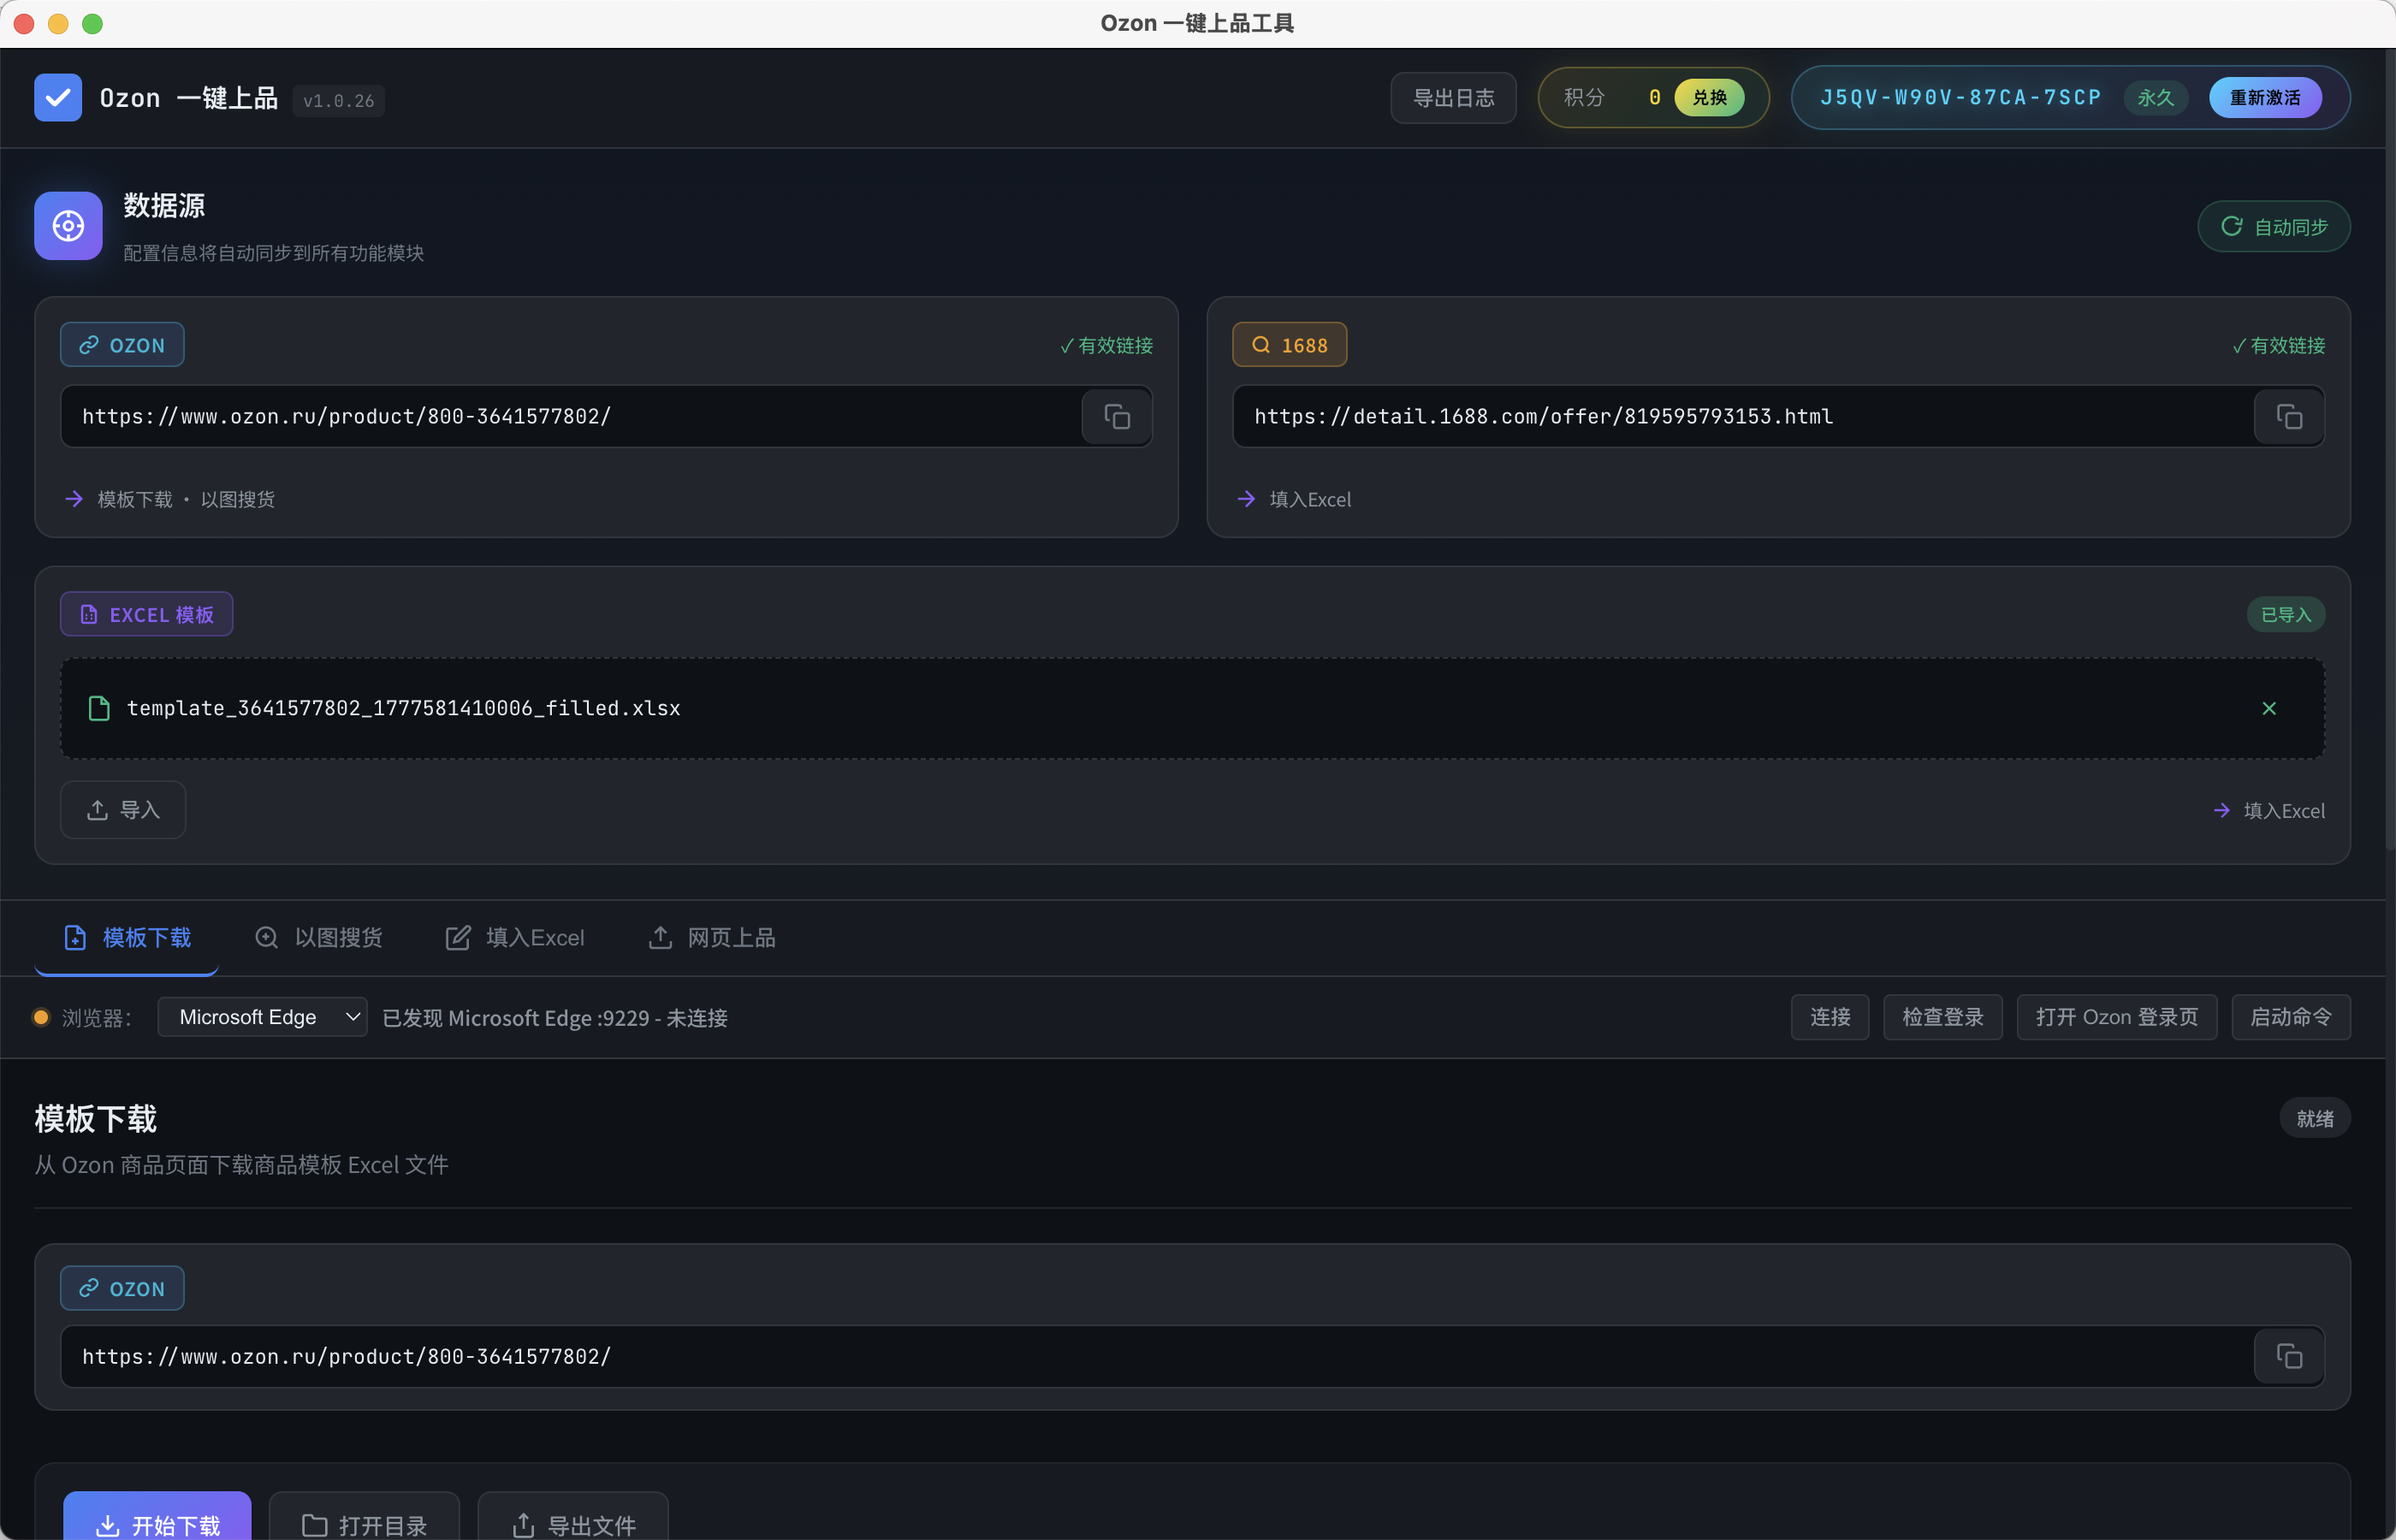Click the vertical scrollbar at the window edge
The width and height of the screenshot is (2396, 1540).
[2389, 450]
